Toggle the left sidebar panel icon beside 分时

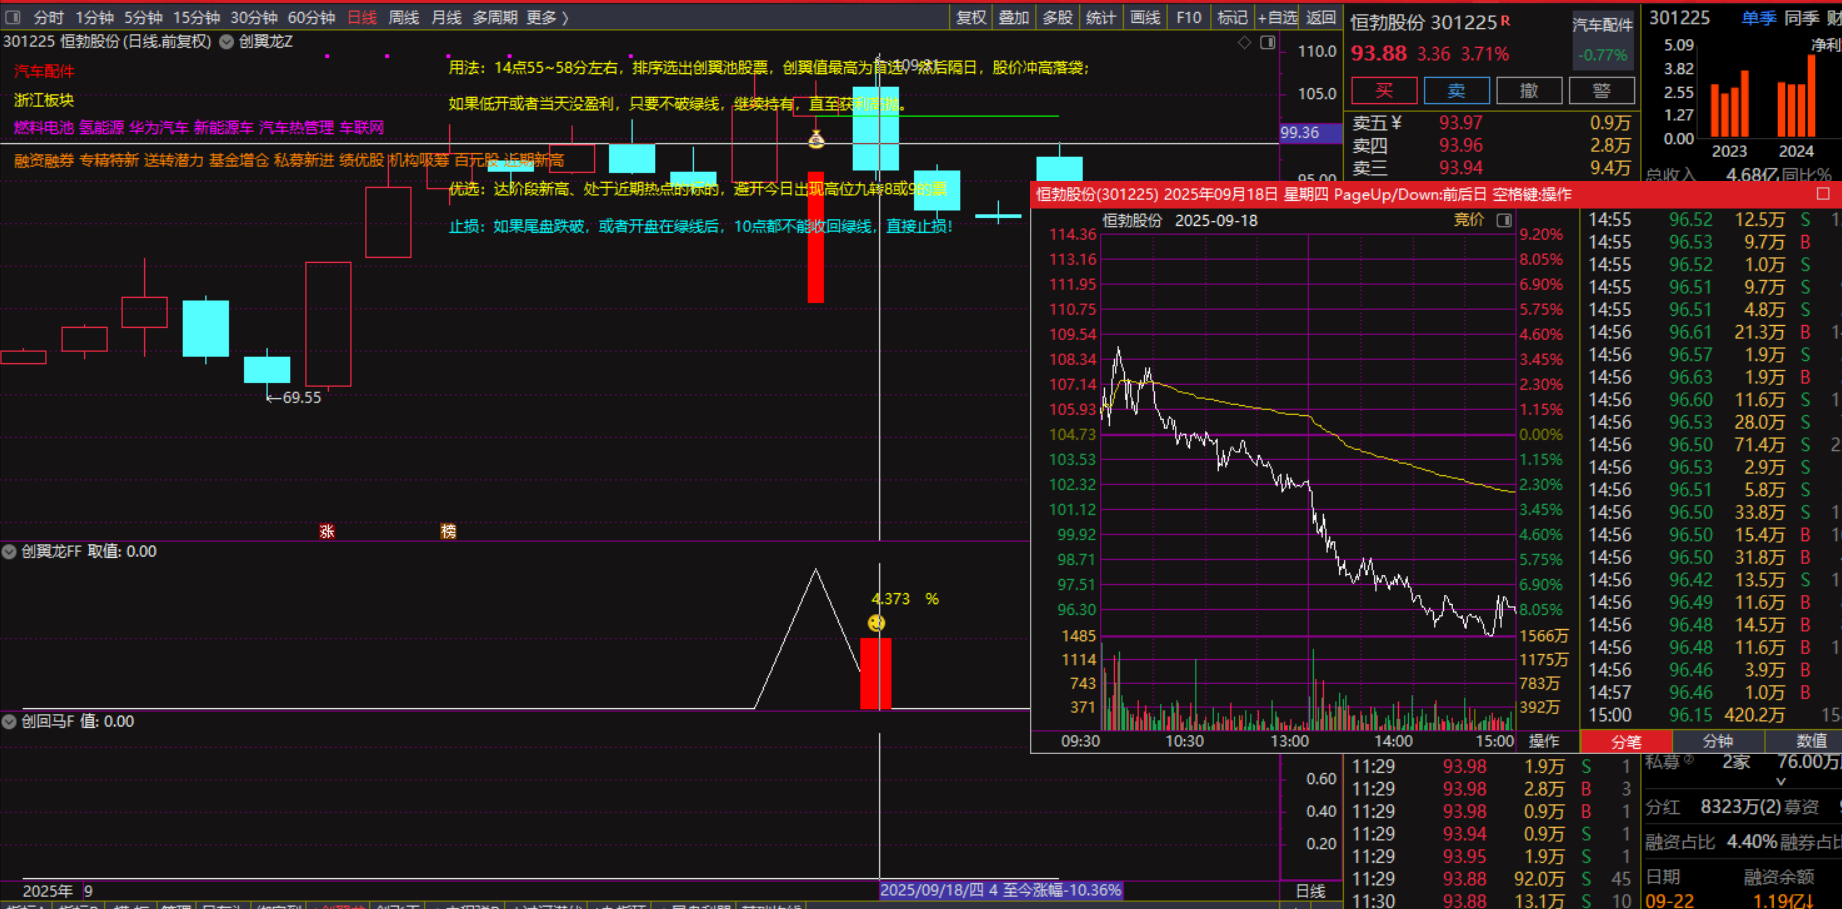(13, 17)
